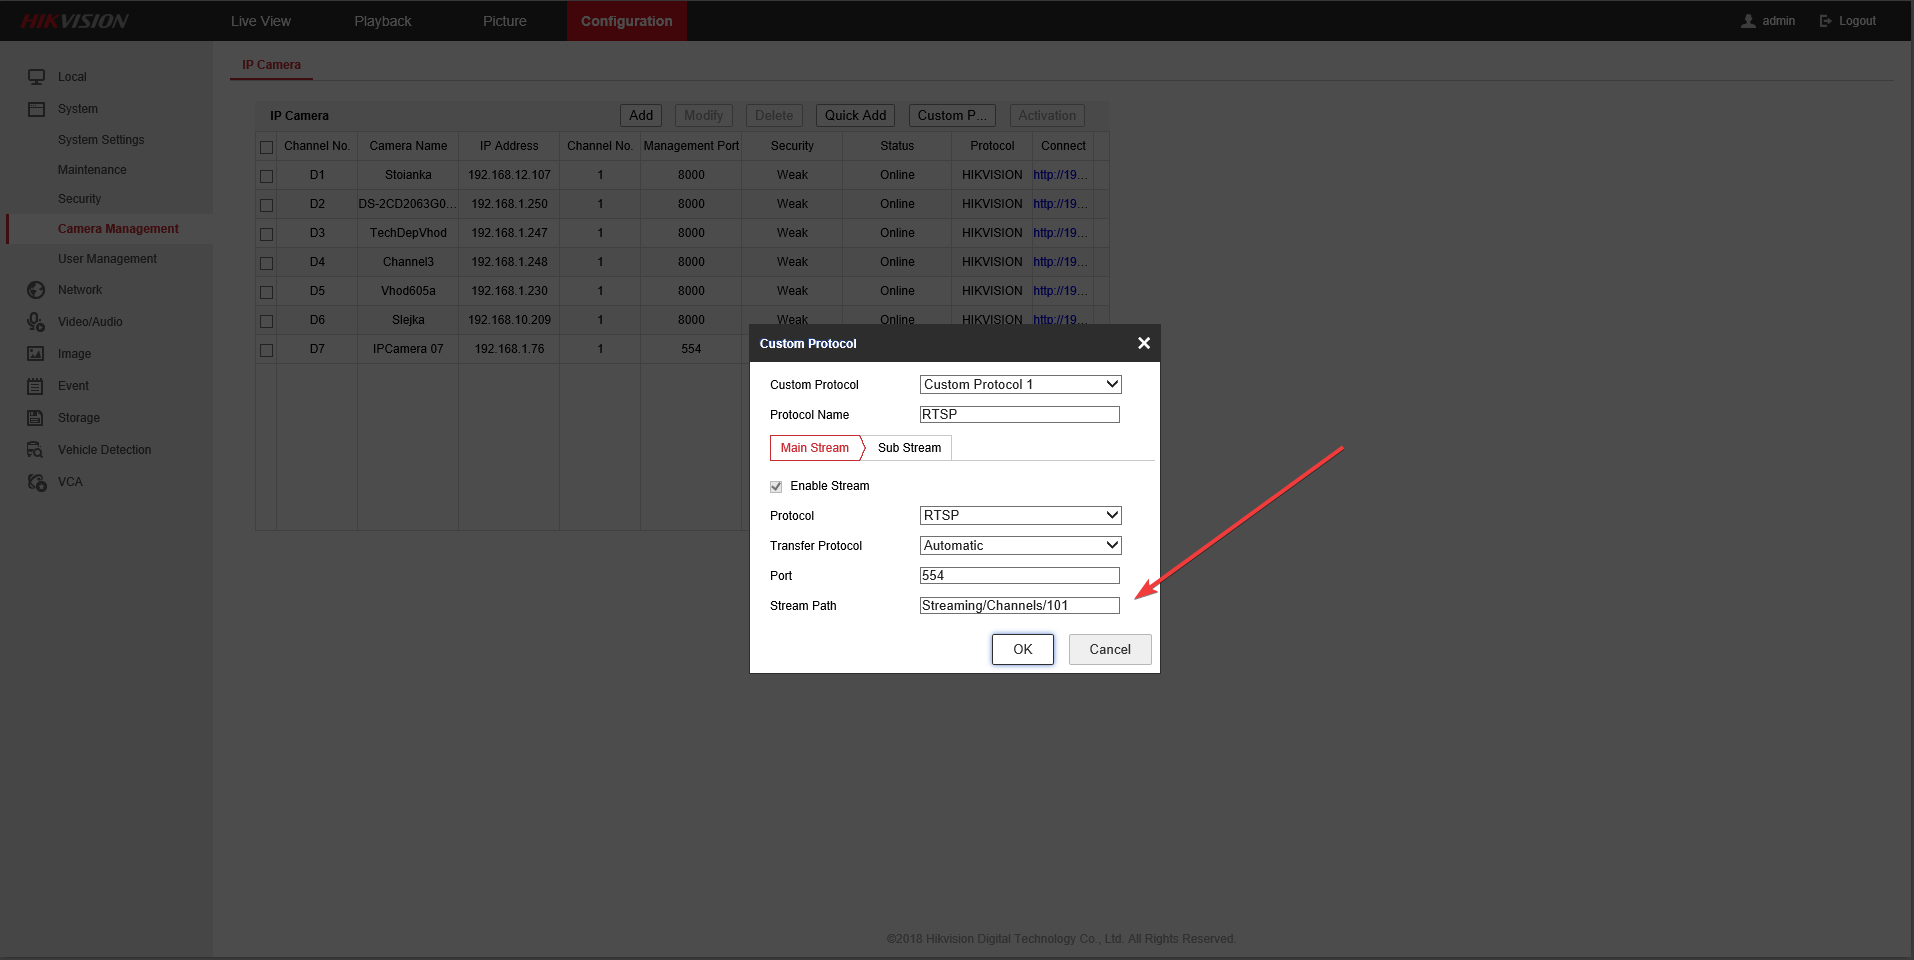1914x960 pixels.
Task: Open the Playback tab
Action: point(383,21)
